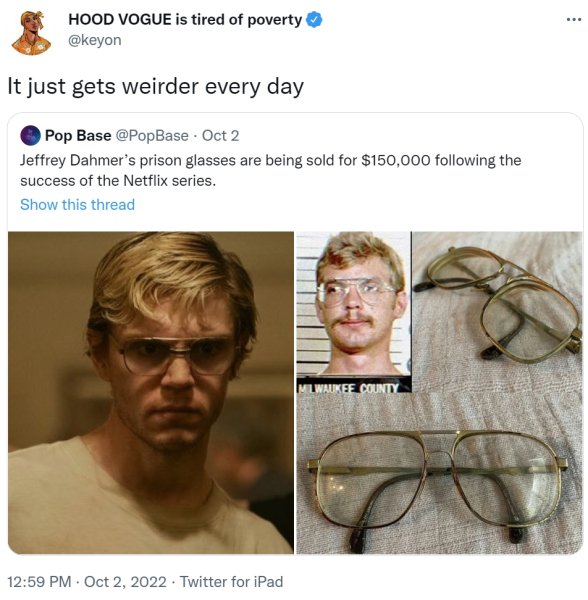Open the Milwaukee County mugshot image

point(354,311)
